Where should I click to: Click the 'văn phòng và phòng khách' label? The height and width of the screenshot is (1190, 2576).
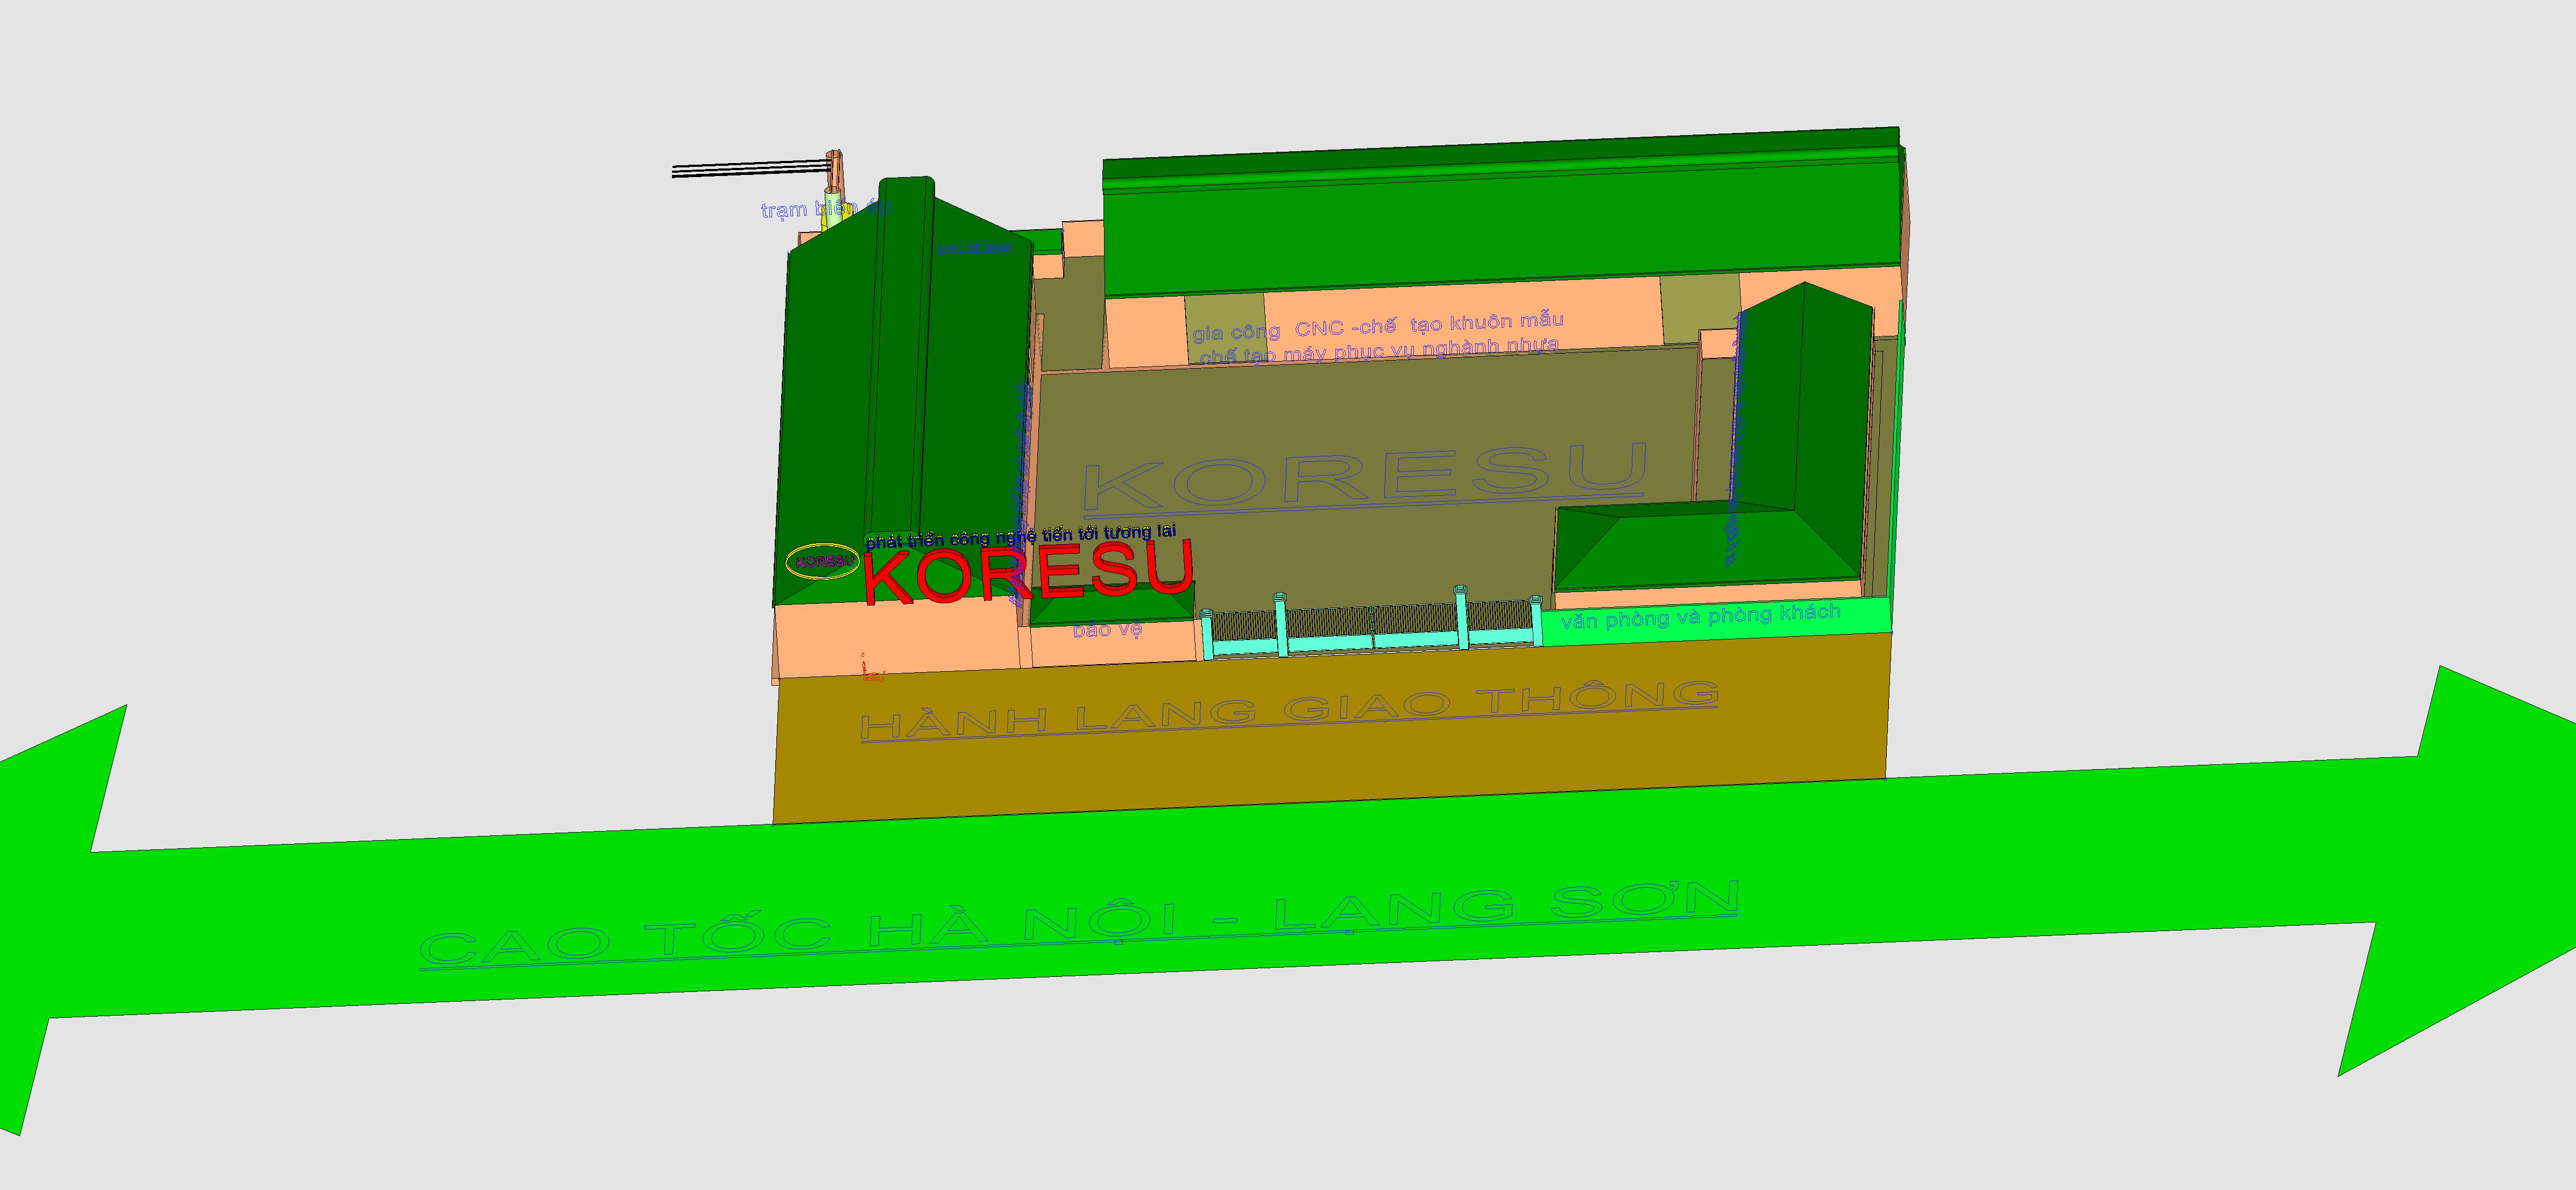pos(1700,616)
